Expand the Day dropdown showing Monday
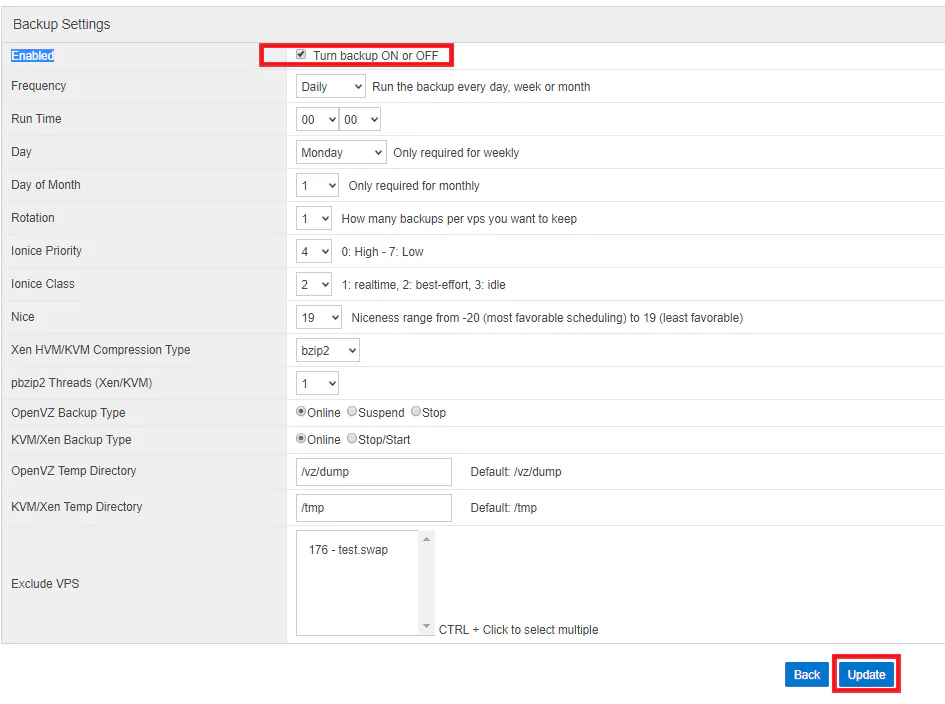The image size is (945, 704). [341, 153]
